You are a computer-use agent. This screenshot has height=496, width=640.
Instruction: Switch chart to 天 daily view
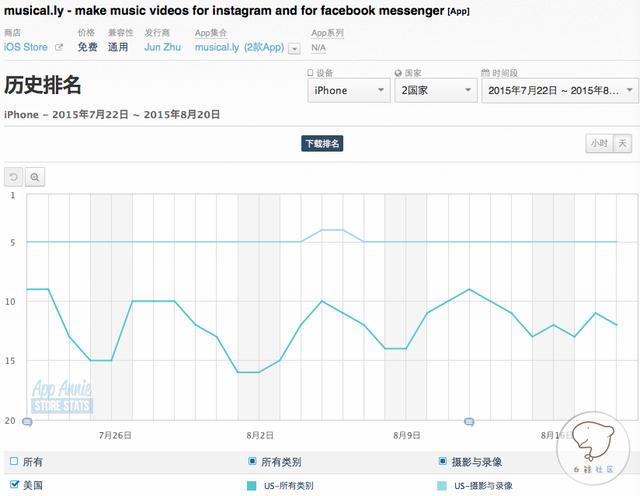[622, 143]
